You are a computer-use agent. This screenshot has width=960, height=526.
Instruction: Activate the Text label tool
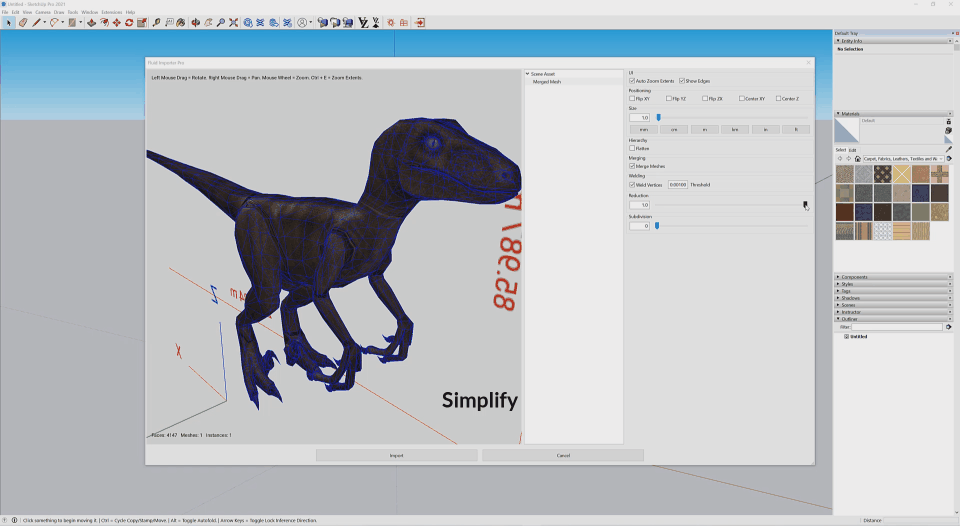coord(169,23)
